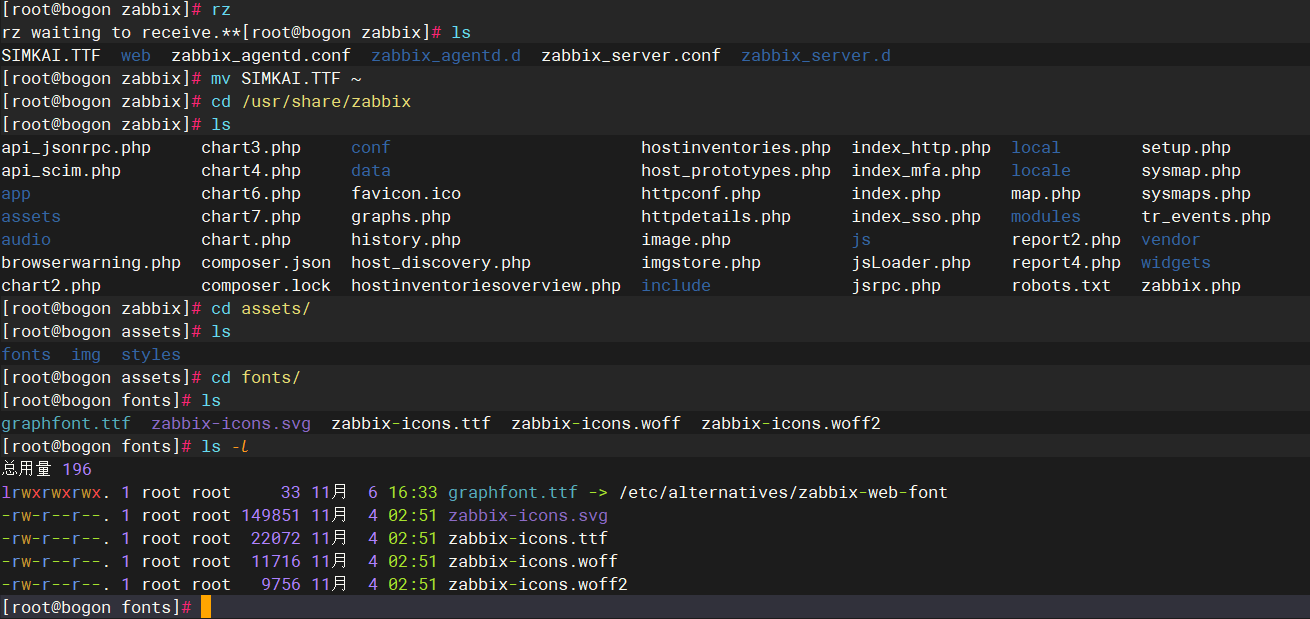Click the 'data' directory entry
Screen dimensions: 1310x619
371,170
